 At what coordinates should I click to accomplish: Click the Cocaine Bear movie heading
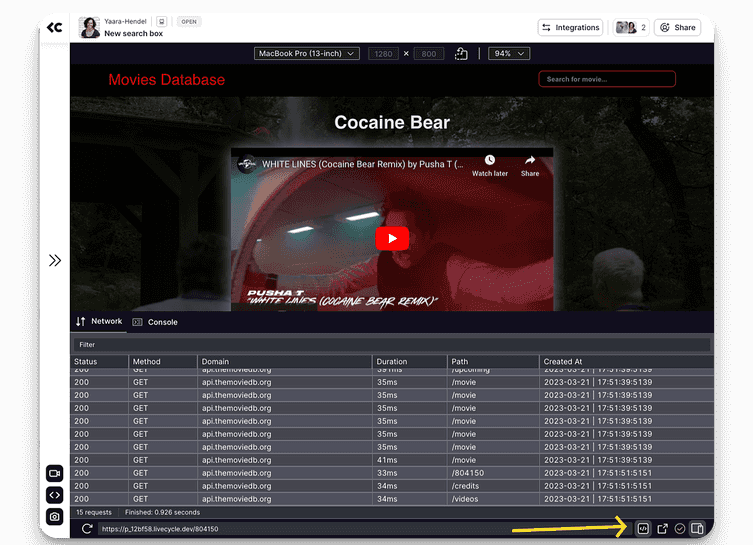click(x=392, y=122)
